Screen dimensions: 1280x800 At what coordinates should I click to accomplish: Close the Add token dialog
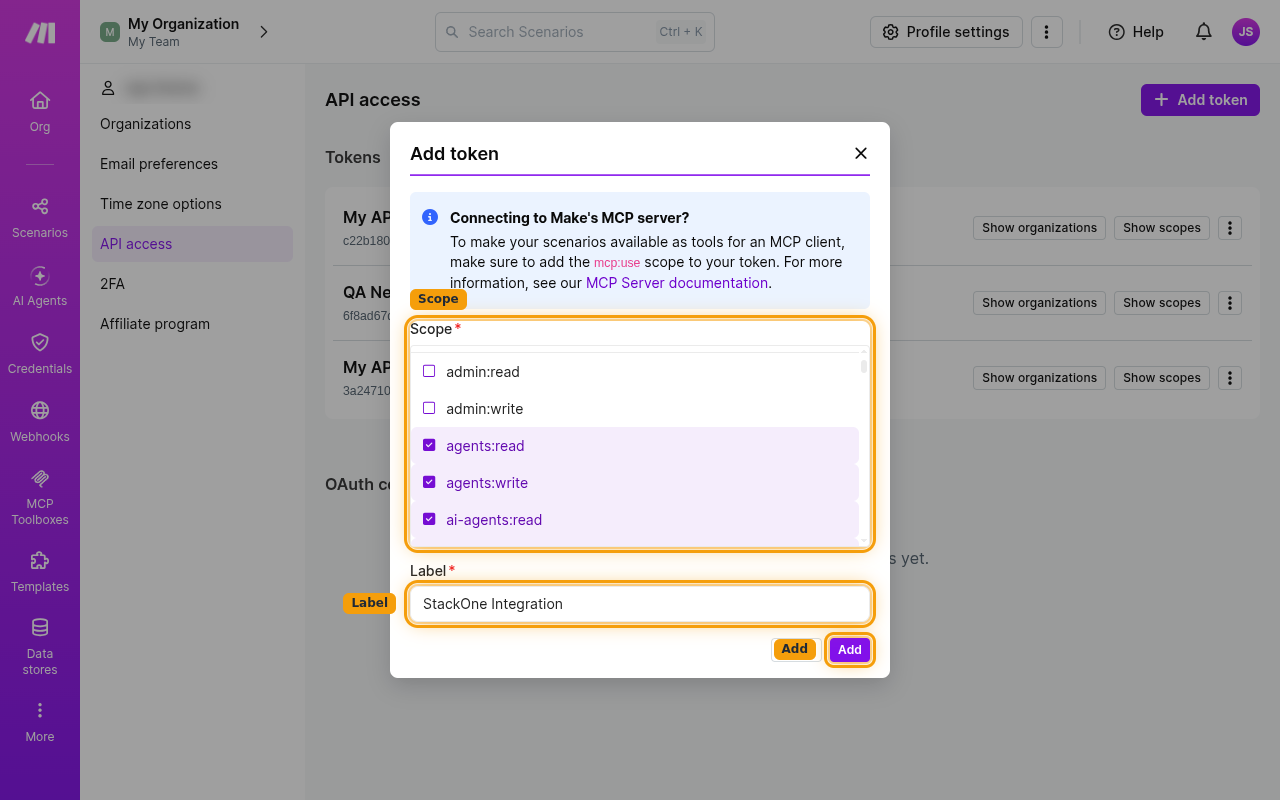861,153
